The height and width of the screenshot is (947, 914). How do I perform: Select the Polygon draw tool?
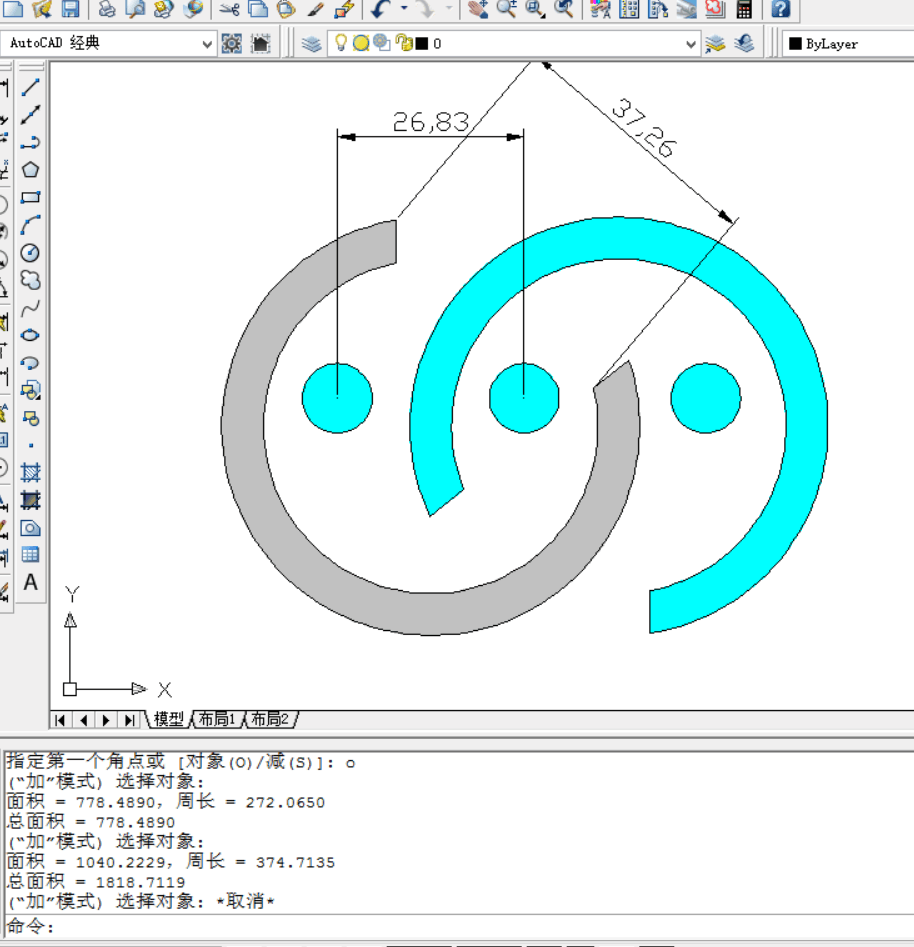31,170
